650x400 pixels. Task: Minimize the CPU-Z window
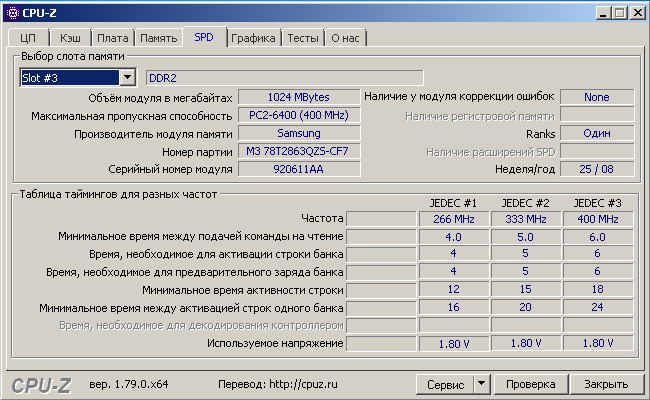(604, 13)
